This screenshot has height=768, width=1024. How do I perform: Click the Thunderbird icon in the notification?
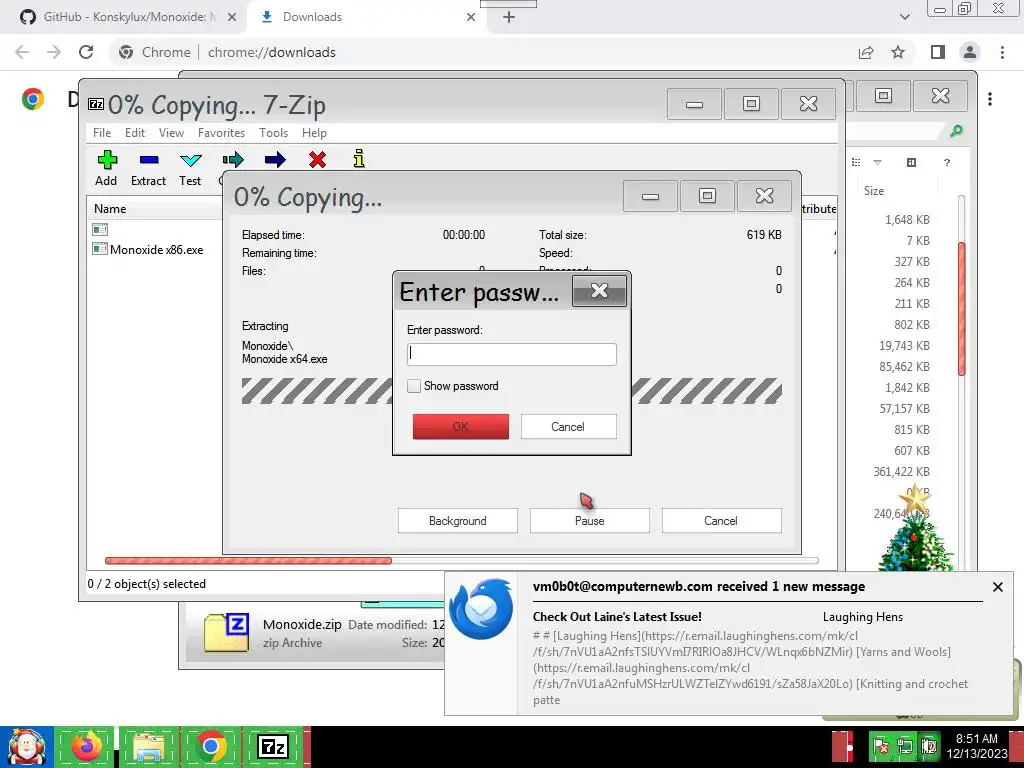482,609
